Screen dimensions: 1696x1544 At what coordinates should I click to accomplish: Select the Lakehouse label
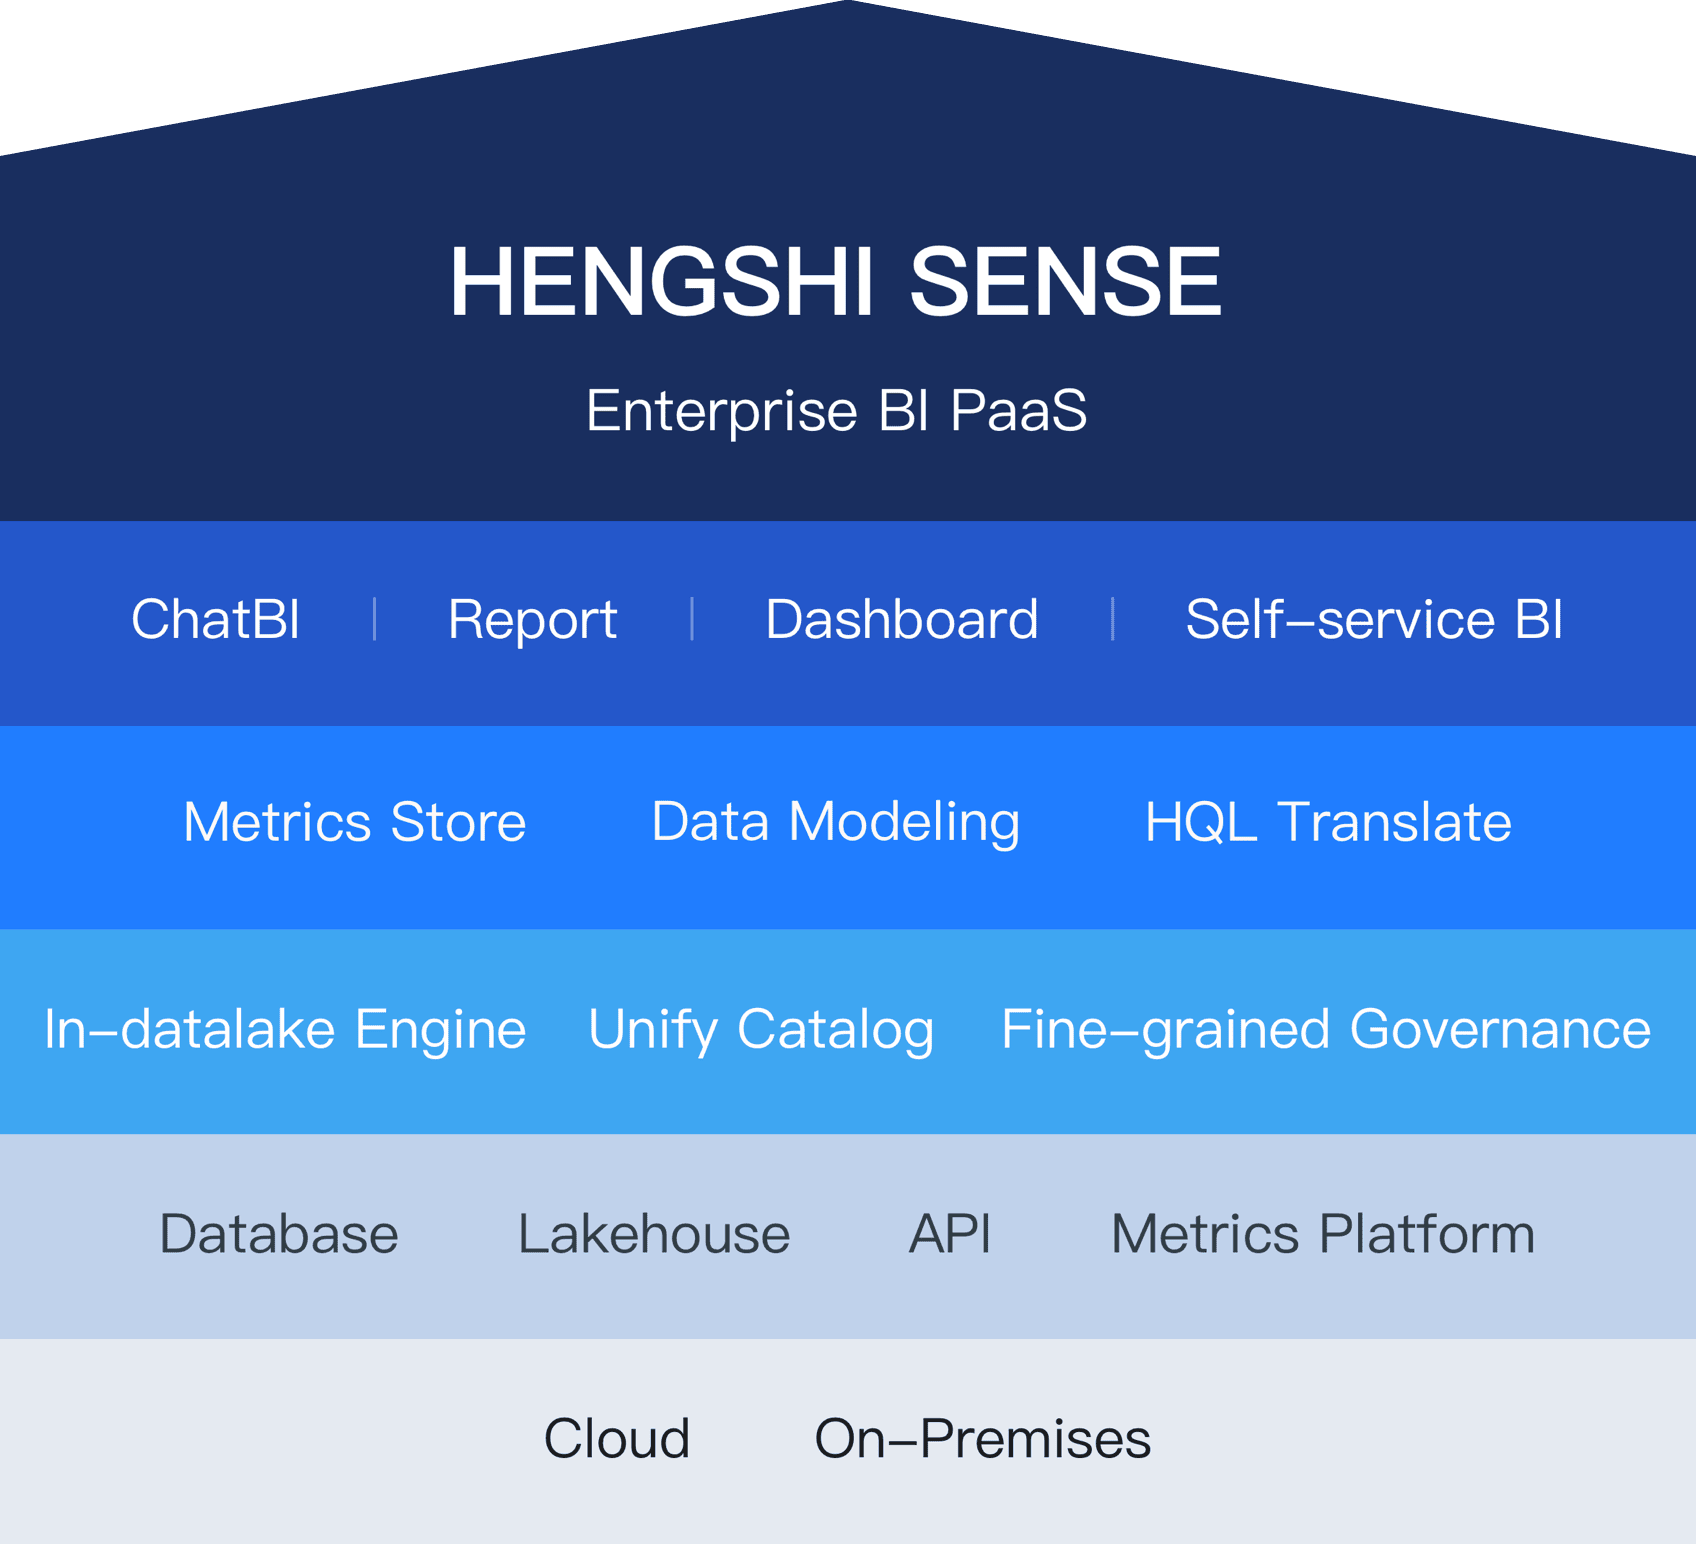[x=654, y=1234]
